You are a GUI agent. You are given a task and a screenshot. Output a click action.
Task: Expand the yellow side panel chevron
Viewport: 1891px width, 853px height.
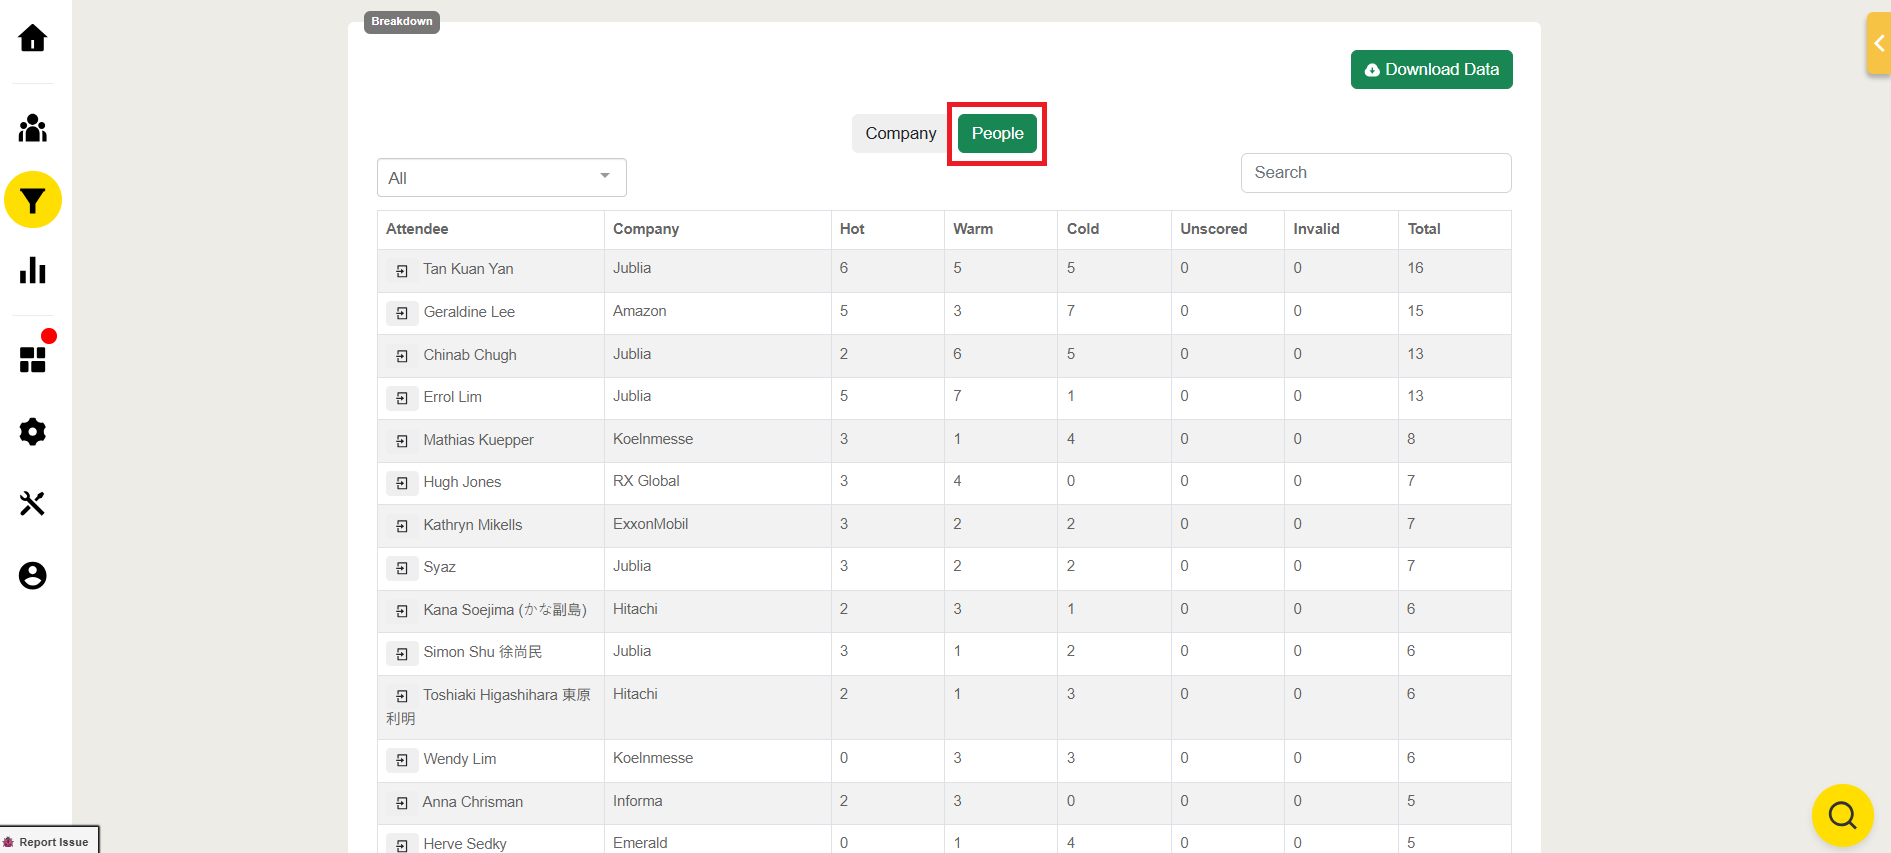pos(1879,43)
